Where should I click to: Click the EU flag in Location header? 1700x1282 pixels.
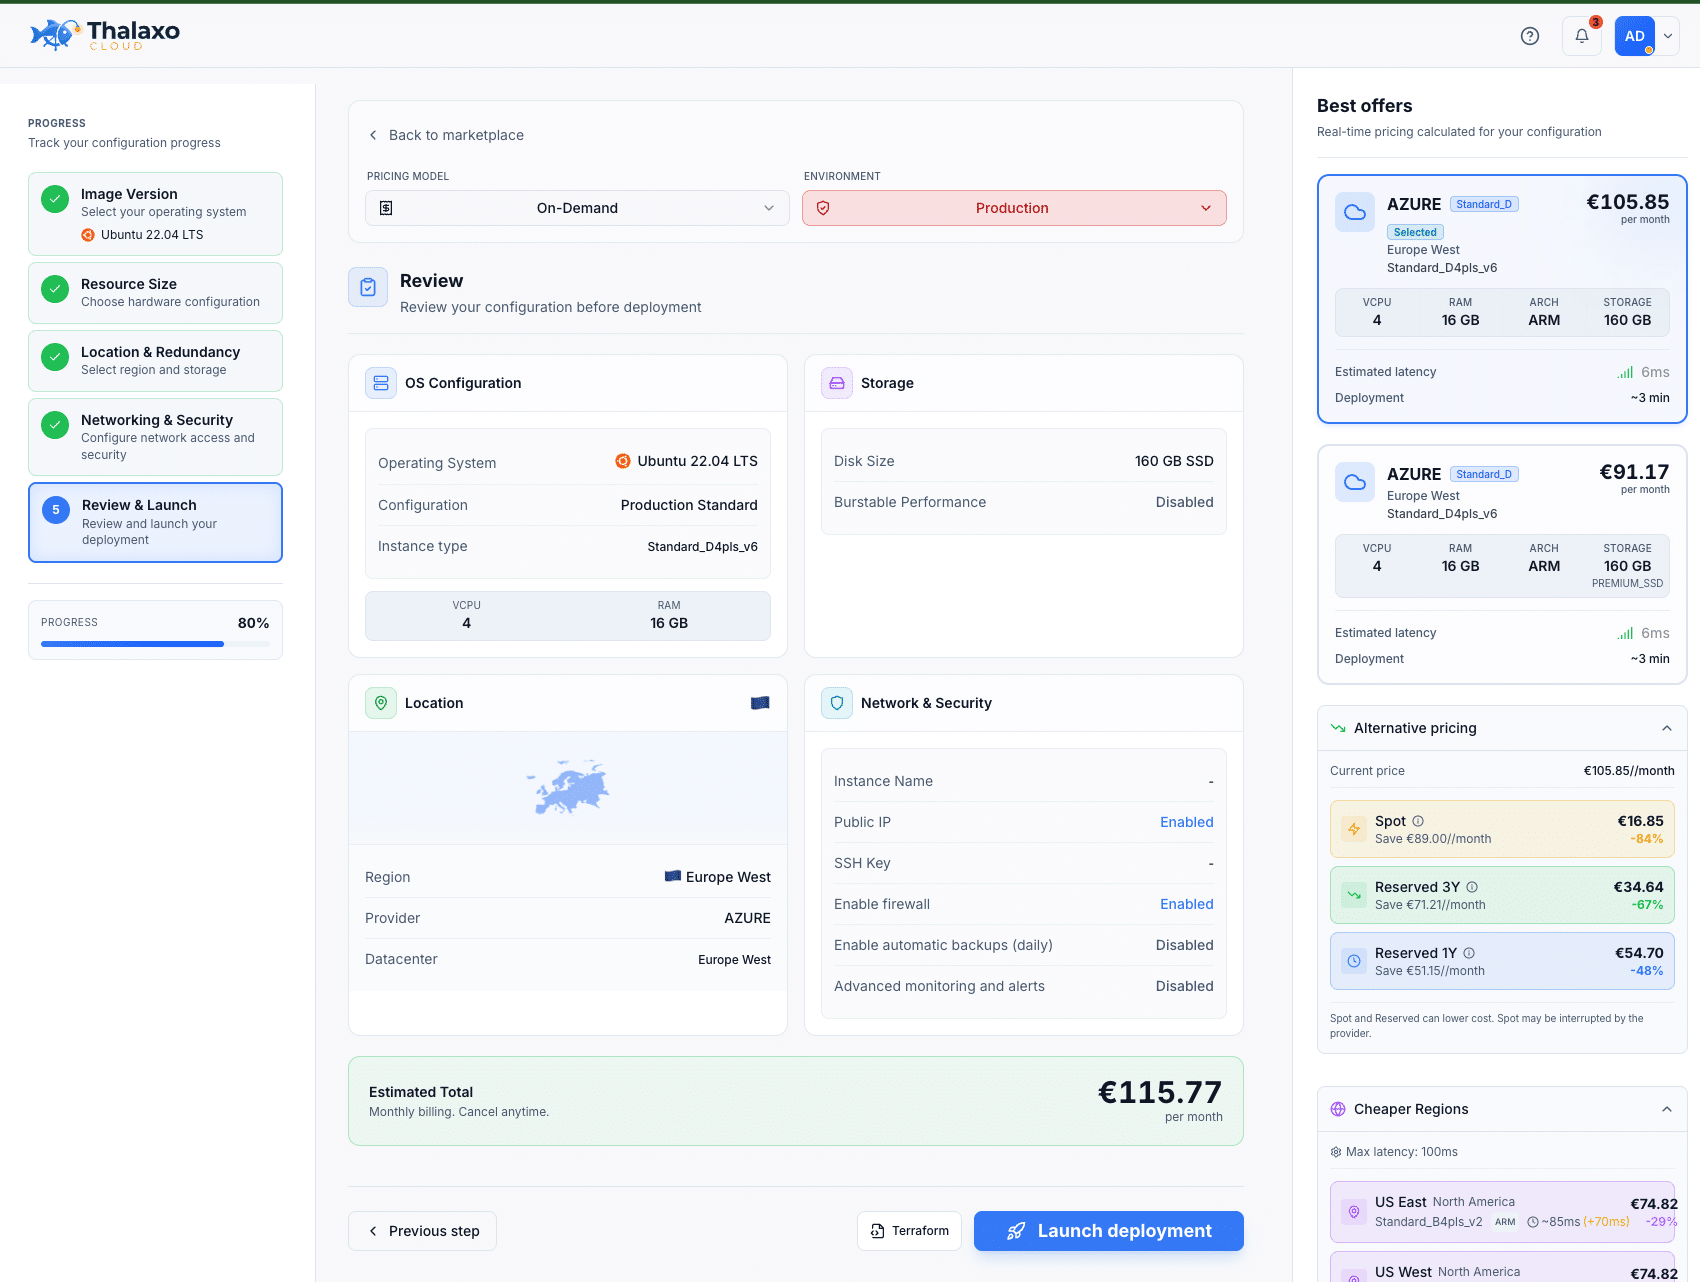pos(760,703)
